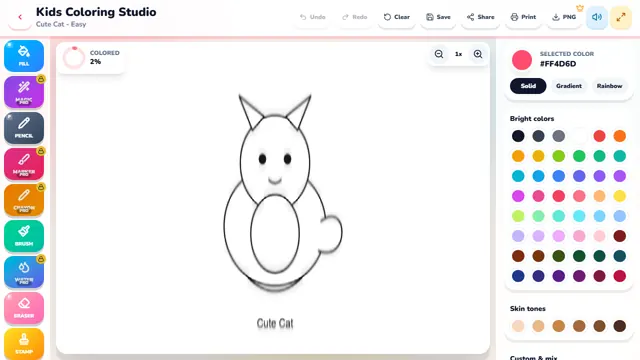Screen dimensions: 640x360
Task: Pick the orange swatch in the first row
Action: tap(620, 136)
